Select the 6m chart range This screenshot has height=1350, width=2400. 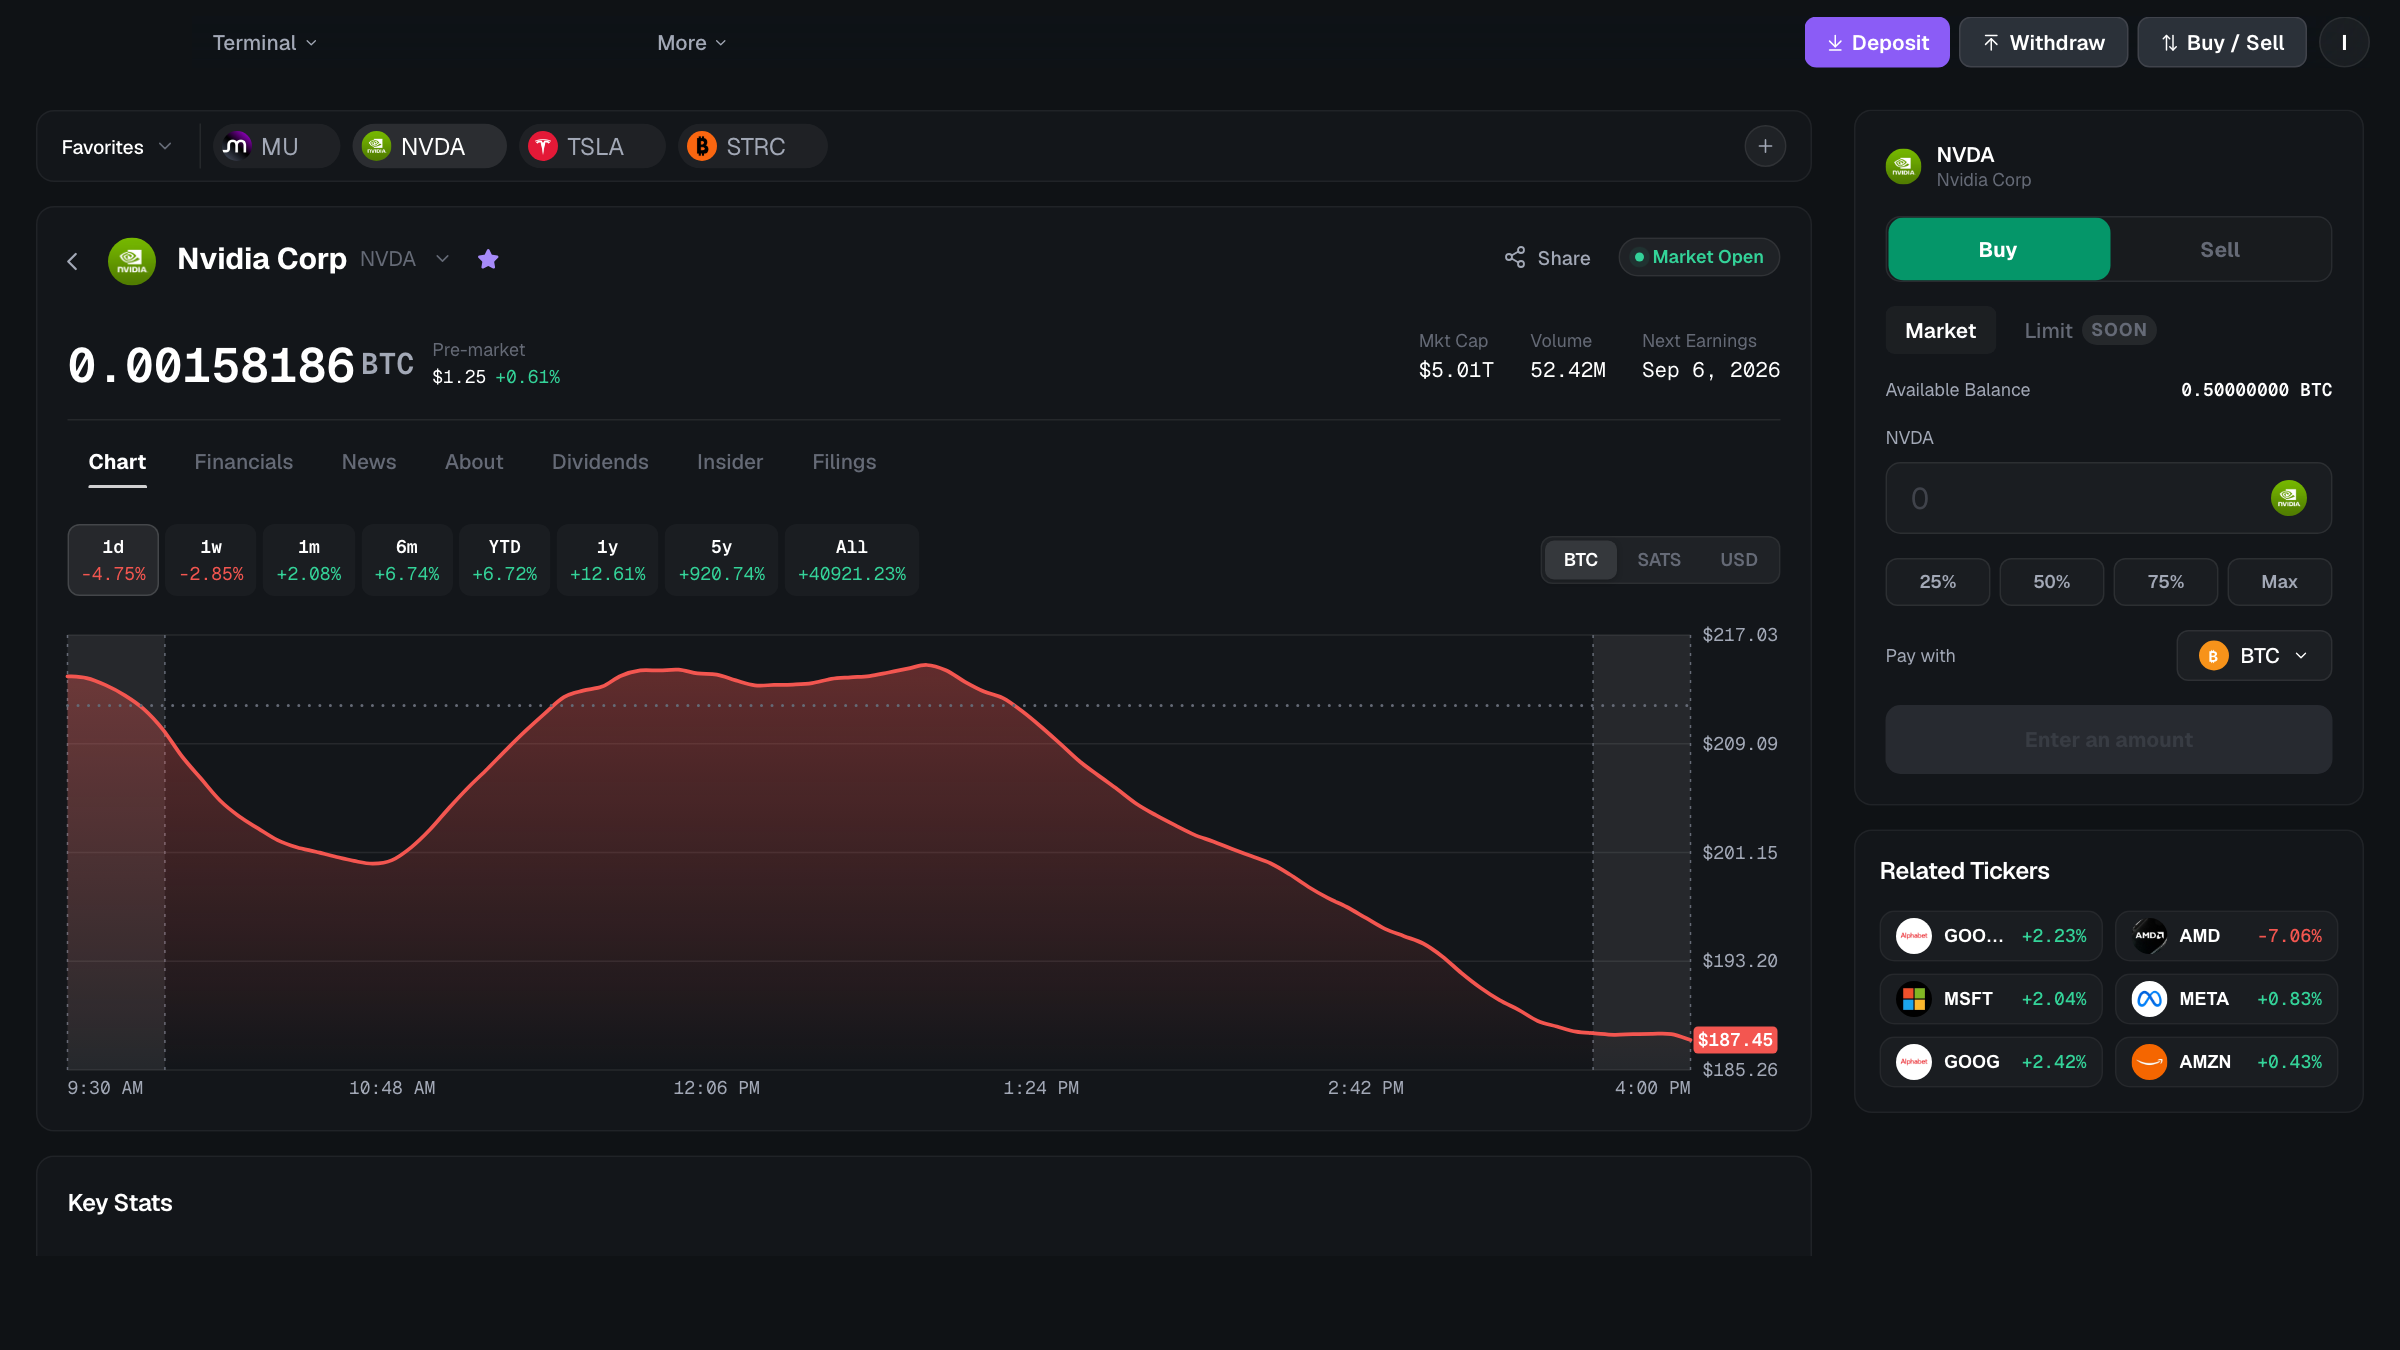[407, 560]
